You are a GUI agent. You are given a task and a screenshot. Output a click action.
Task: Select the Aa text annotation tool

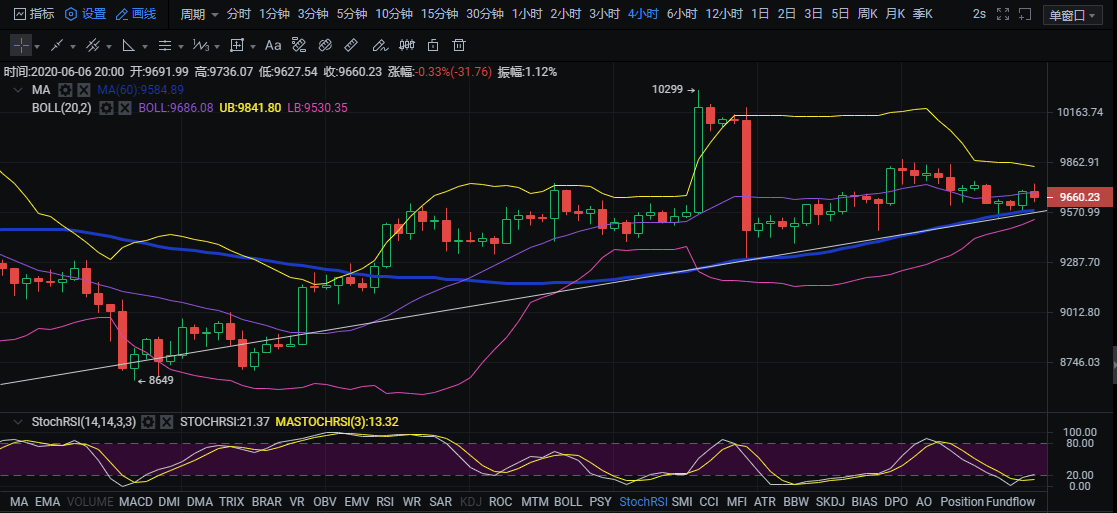coord(273,46)
